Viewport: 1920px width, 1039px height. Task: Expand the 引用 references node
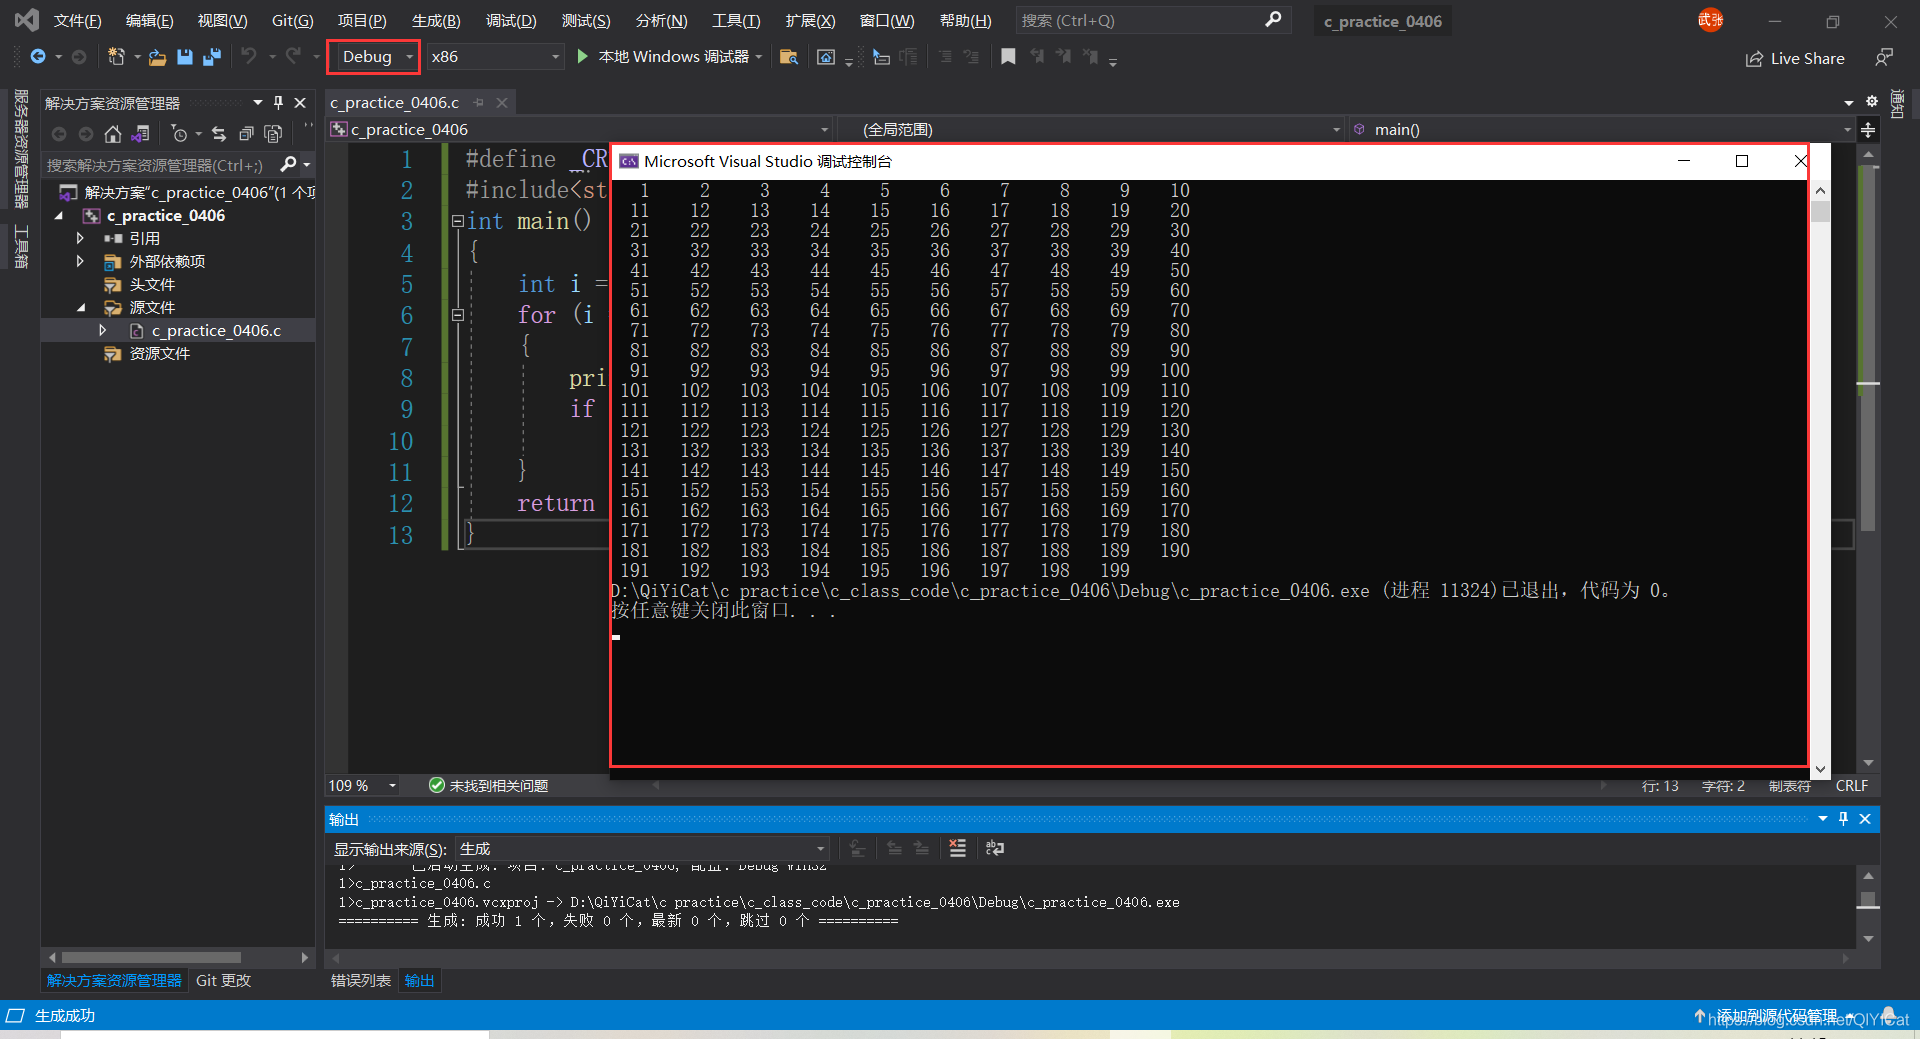coord(80,238)
